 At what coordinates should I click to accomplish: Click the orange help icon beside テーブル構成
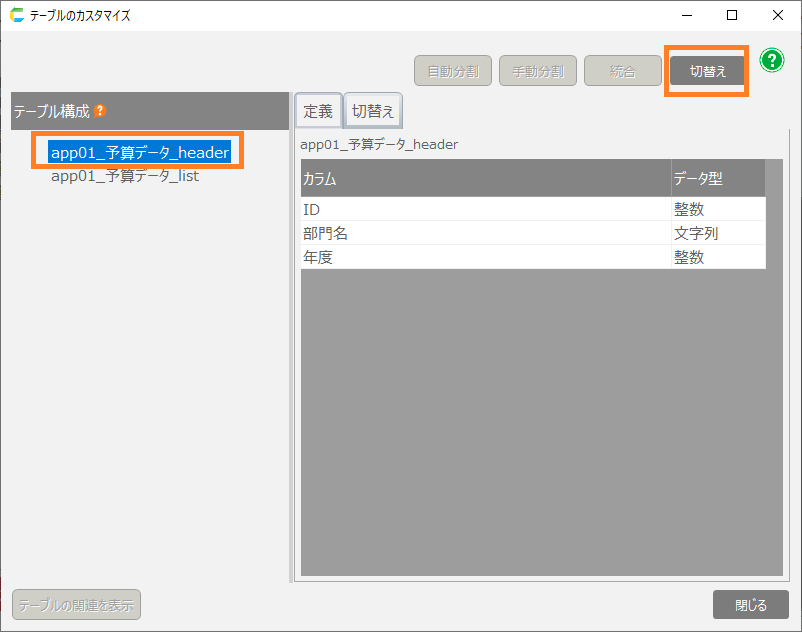click(100, 111)
